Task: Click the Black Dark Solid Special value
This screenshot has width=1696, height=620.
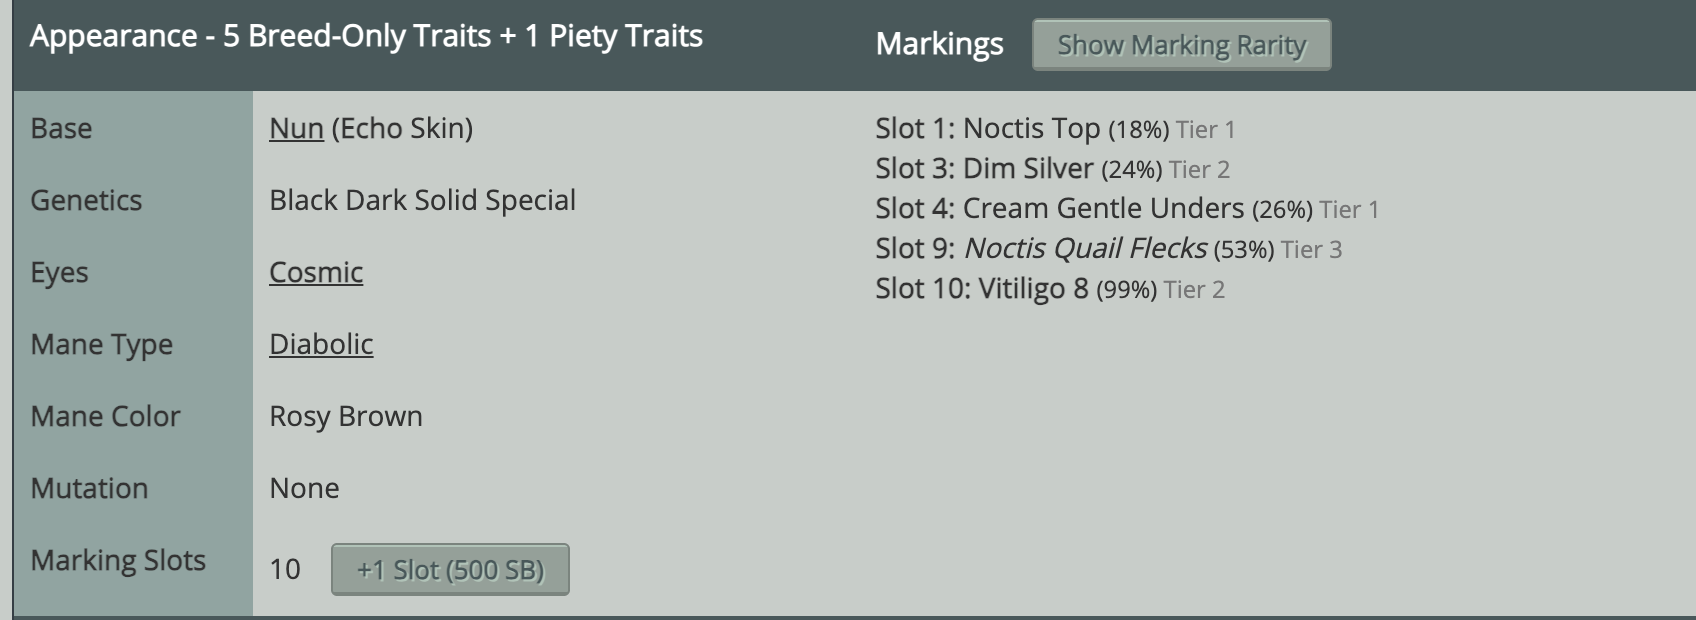Action: pos(422,200)
